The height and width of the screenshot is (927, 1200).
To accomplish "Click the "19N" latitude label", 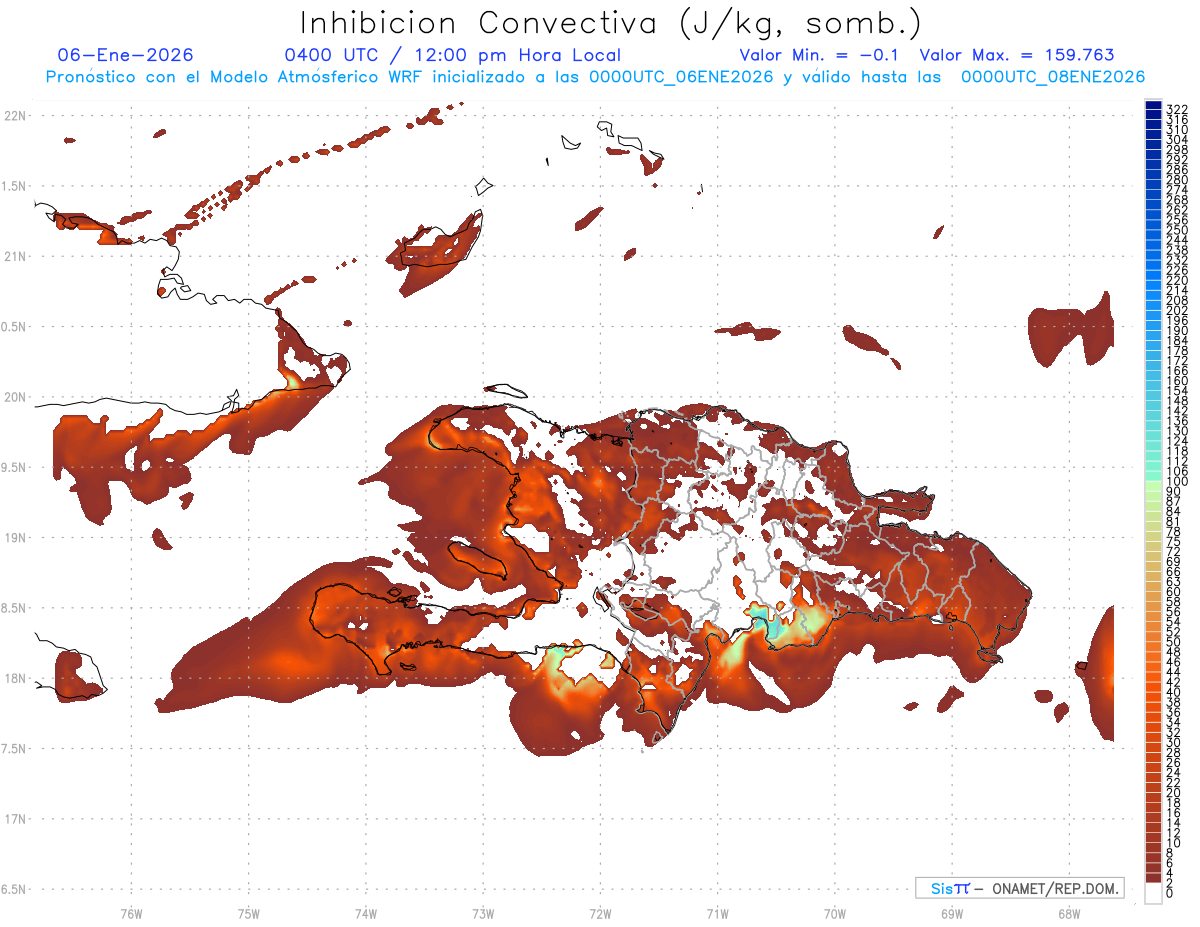I will pyautogui.click(x=15, y=537).
